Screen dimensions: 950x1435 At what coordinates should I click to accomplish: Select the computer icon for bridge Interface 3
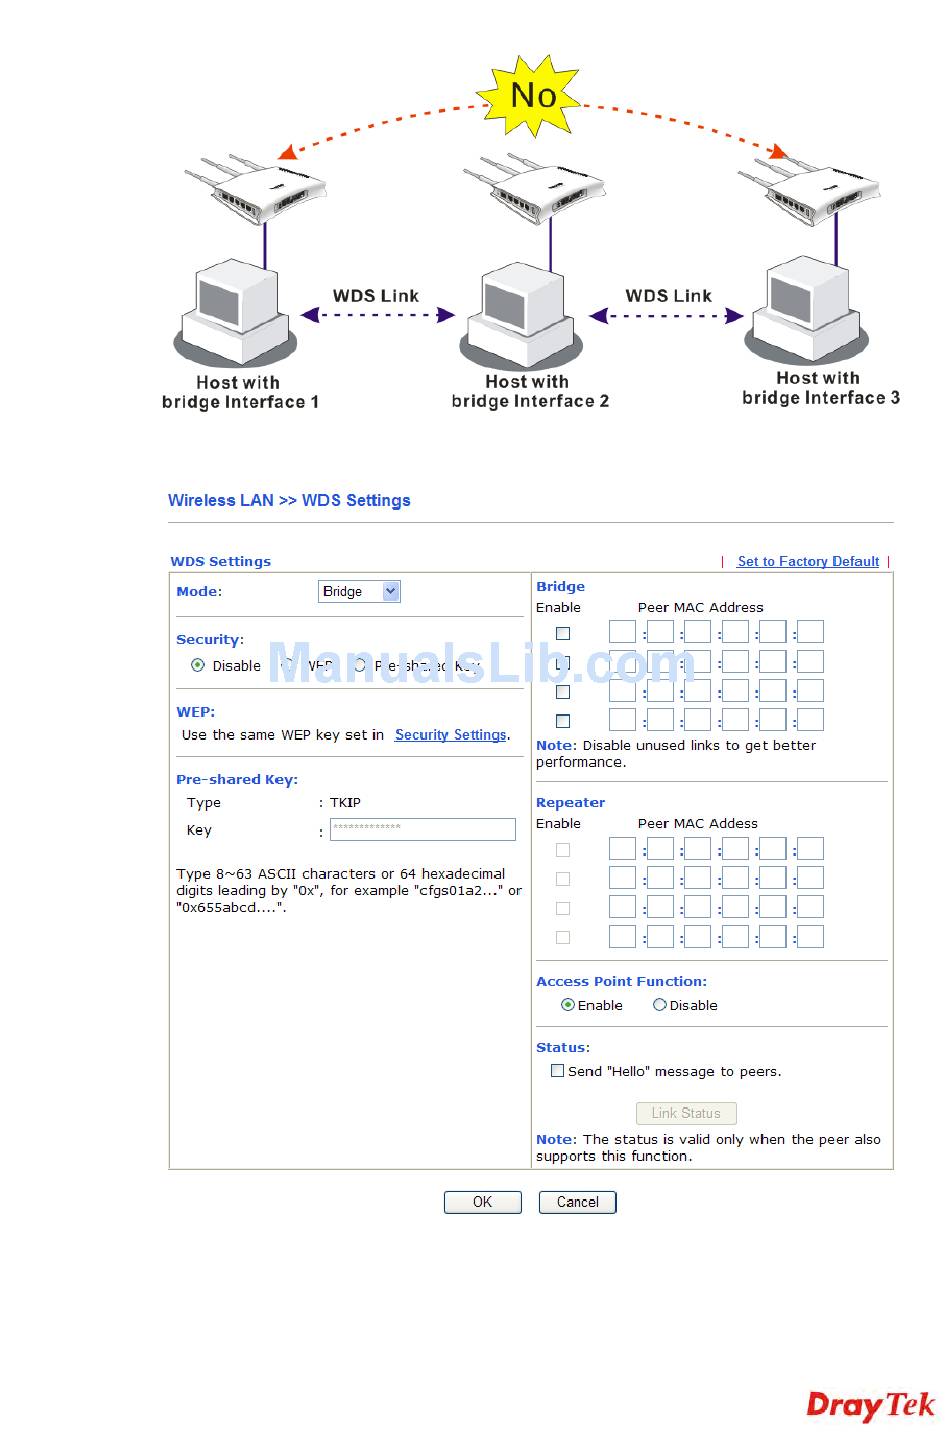[x=806, y=310]
